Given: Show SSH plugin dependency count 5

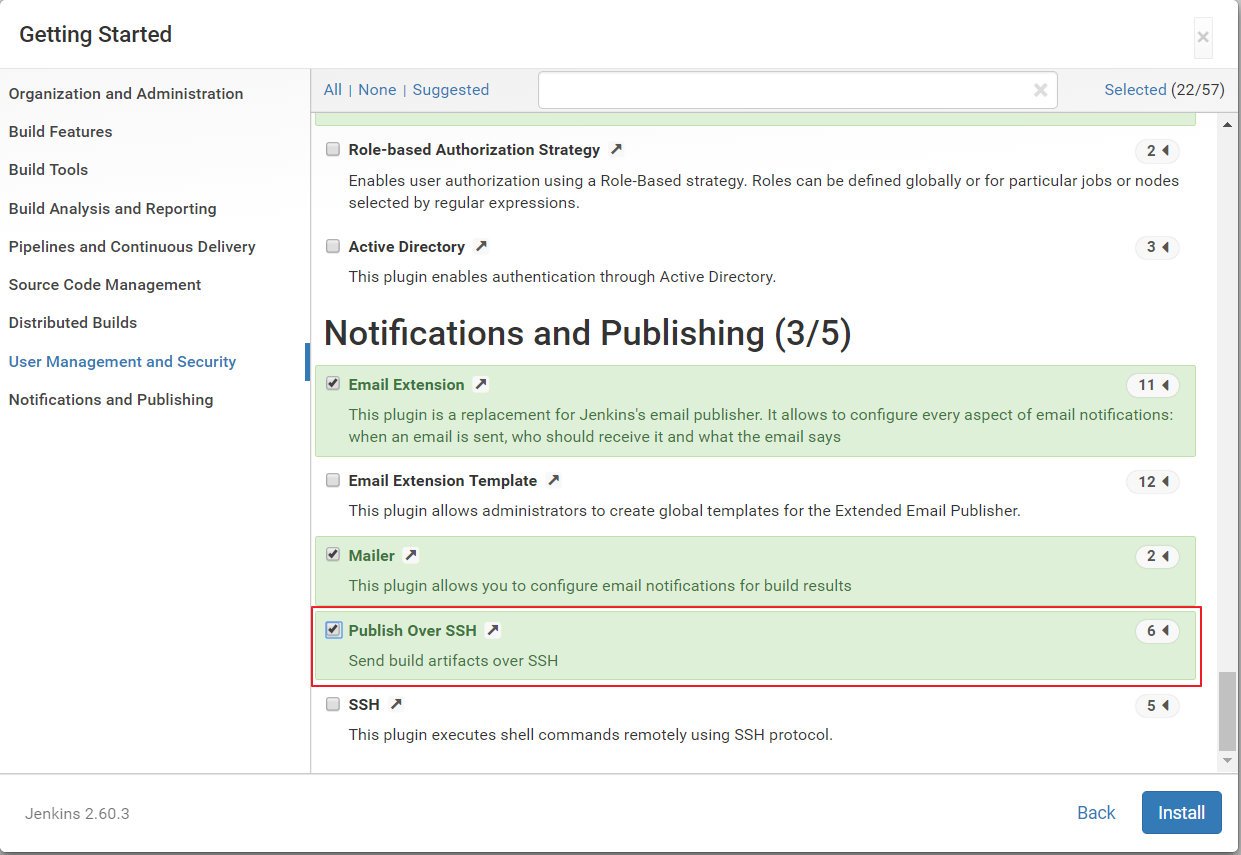Looking at the screenshot, I should pyautogui.click(x=1157, y=706).
